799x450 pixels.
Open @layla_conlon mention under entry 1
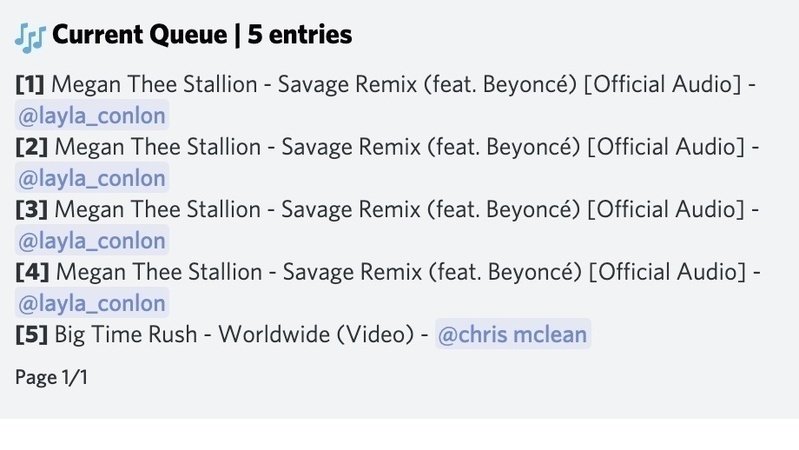(92, 114)
